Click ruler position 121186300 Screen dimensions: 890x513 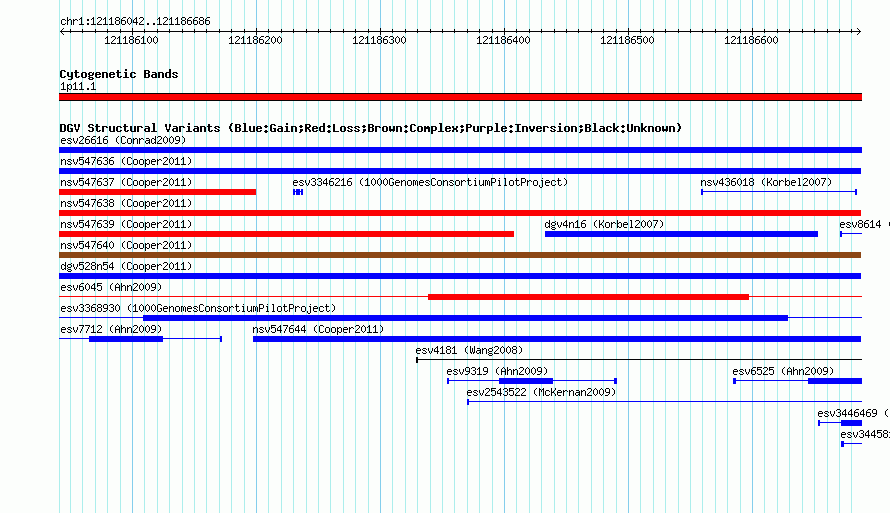click(379, 40)
